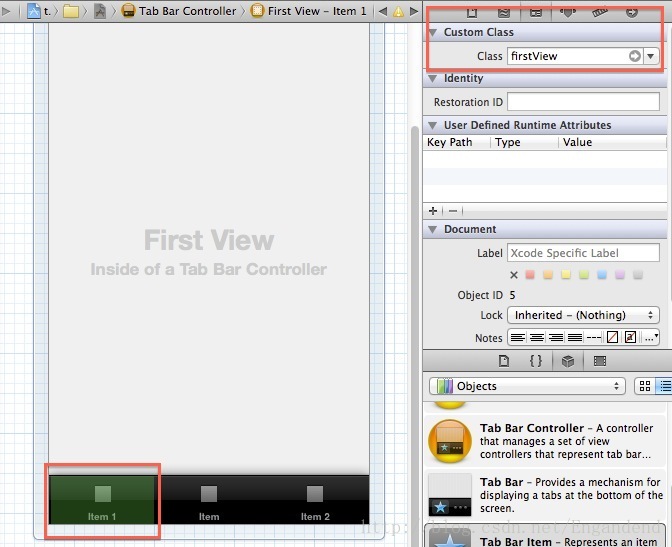672x547 pixels.
Task: Select the storyboard file icon in jump bar
Action: coord(100,11)
